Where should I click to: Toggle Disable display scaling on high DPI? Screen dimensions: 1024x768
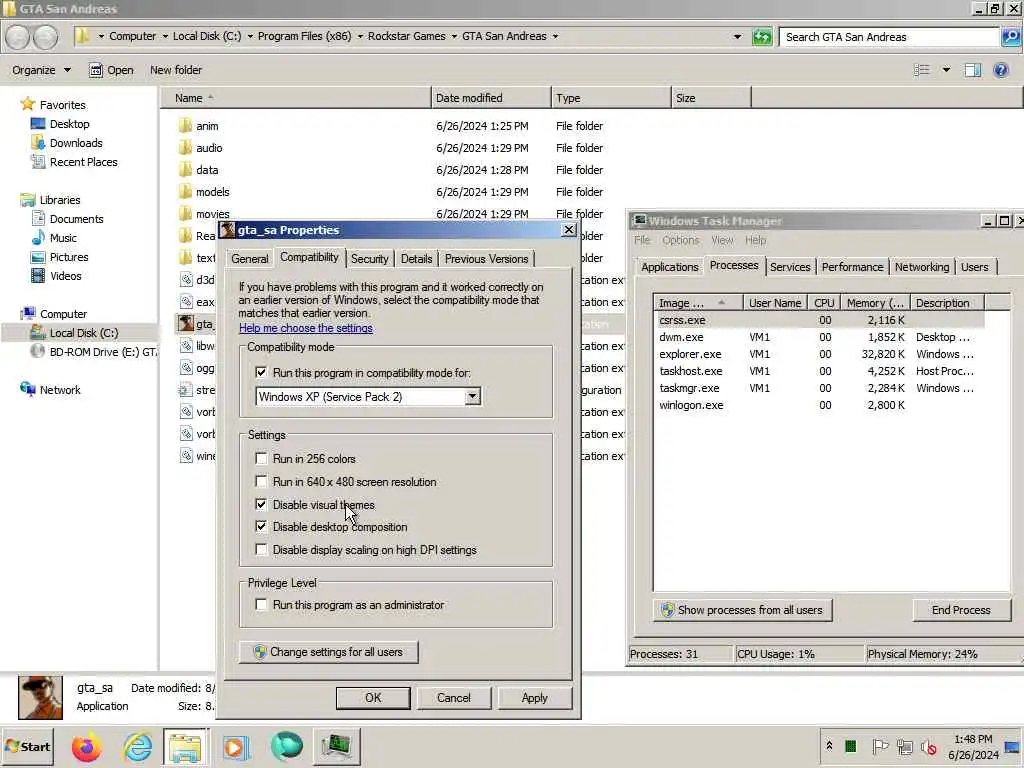(261, 549)
